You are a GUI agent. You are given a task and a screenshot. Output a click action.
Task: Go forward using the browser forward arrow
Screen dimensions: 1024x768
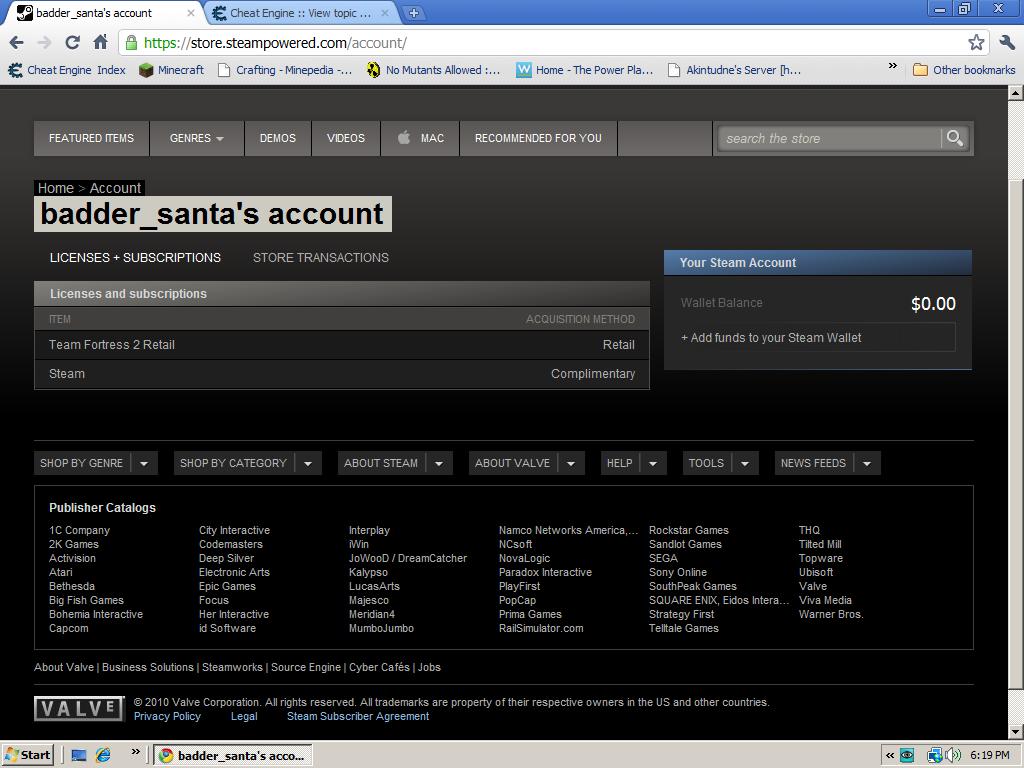(x=44, y=43)
